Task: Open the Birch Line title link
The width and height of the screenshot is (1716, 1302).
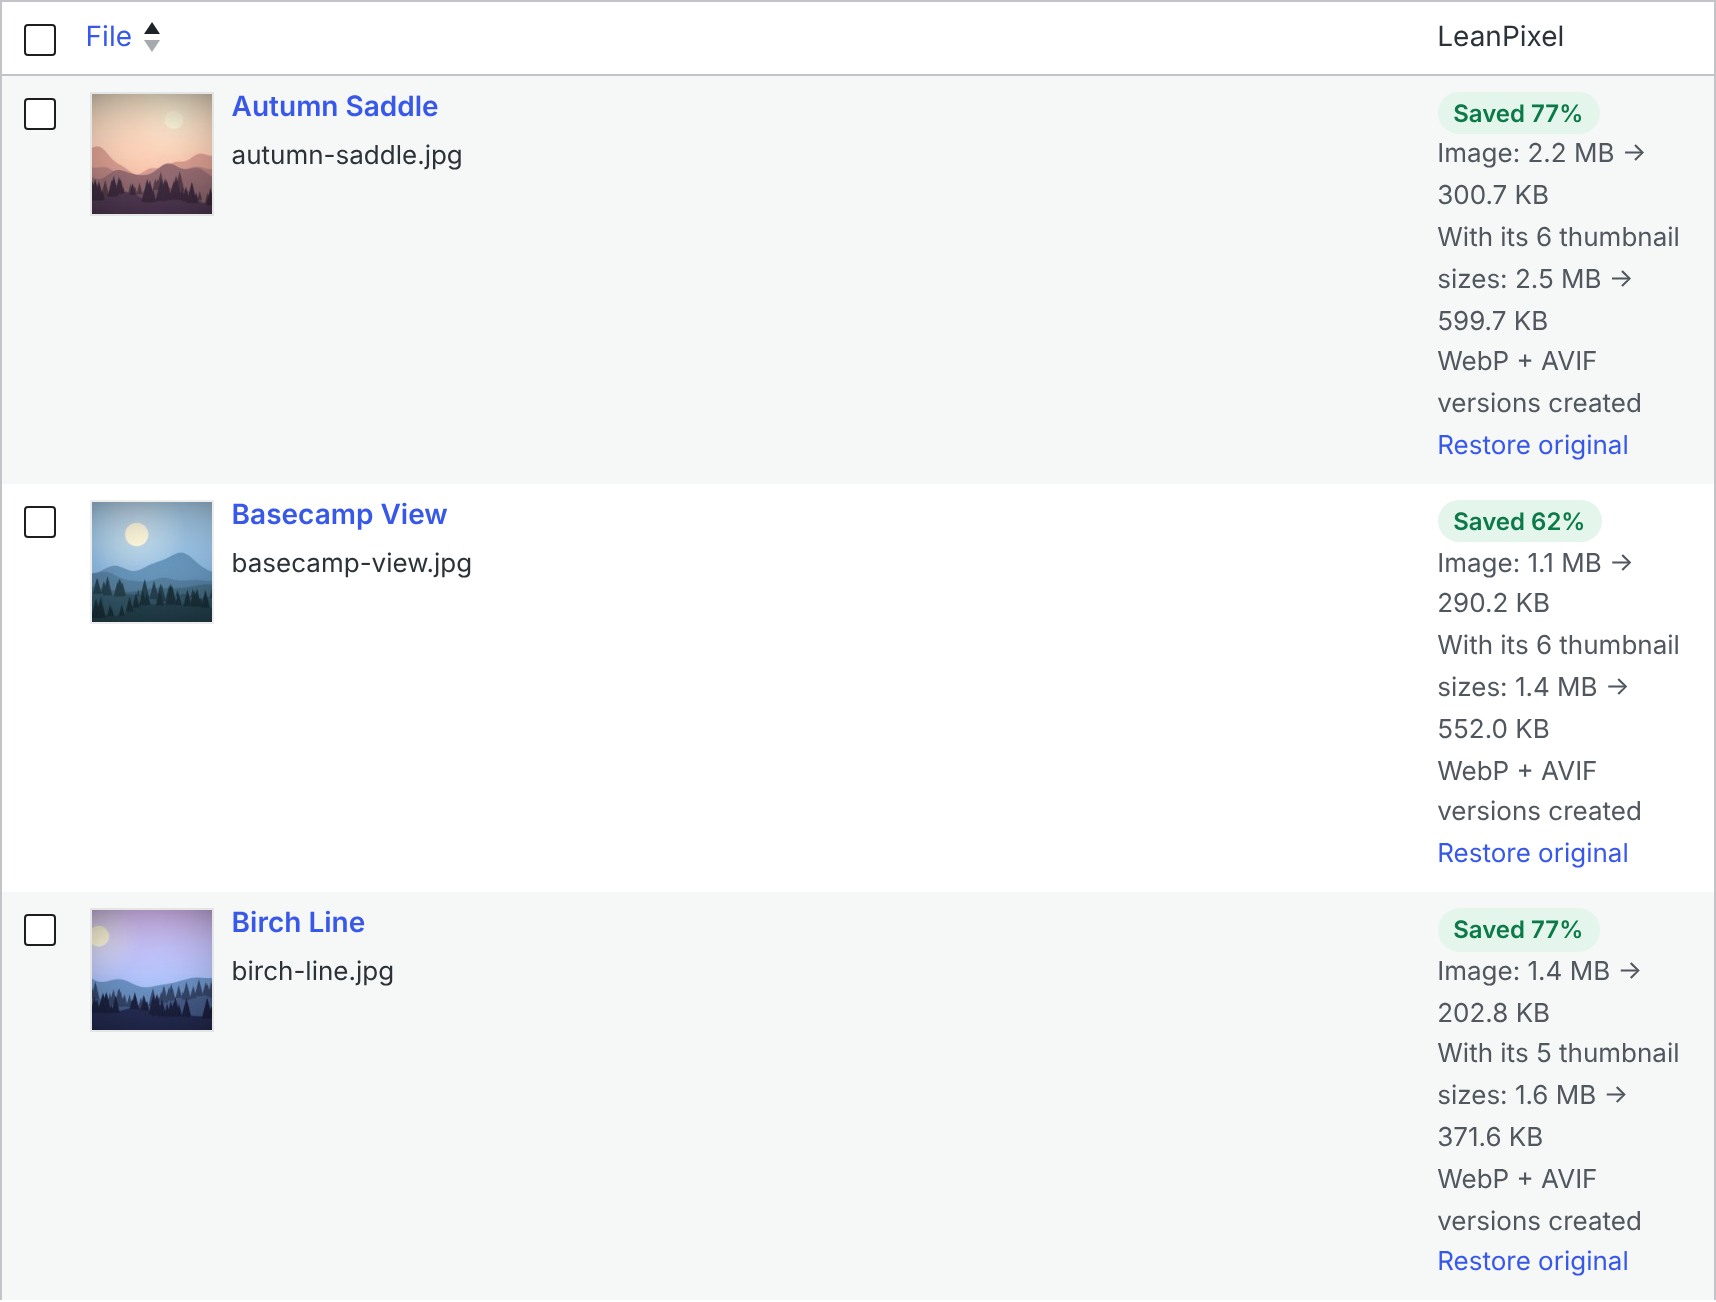Action: point(298,922)
